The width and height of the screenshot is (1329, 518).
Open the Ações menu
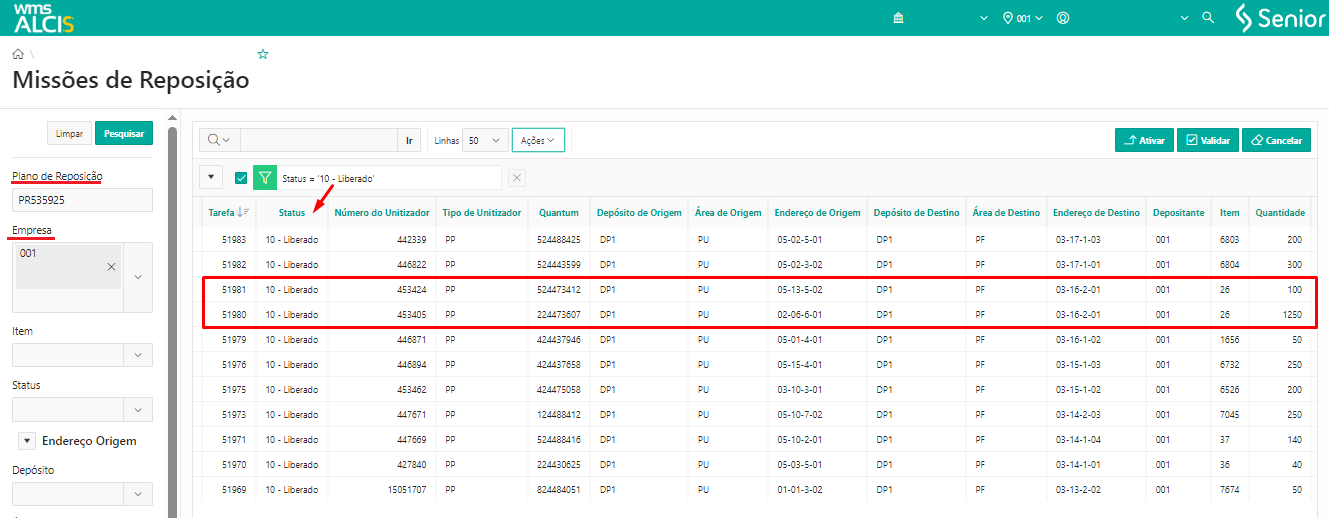538,141
